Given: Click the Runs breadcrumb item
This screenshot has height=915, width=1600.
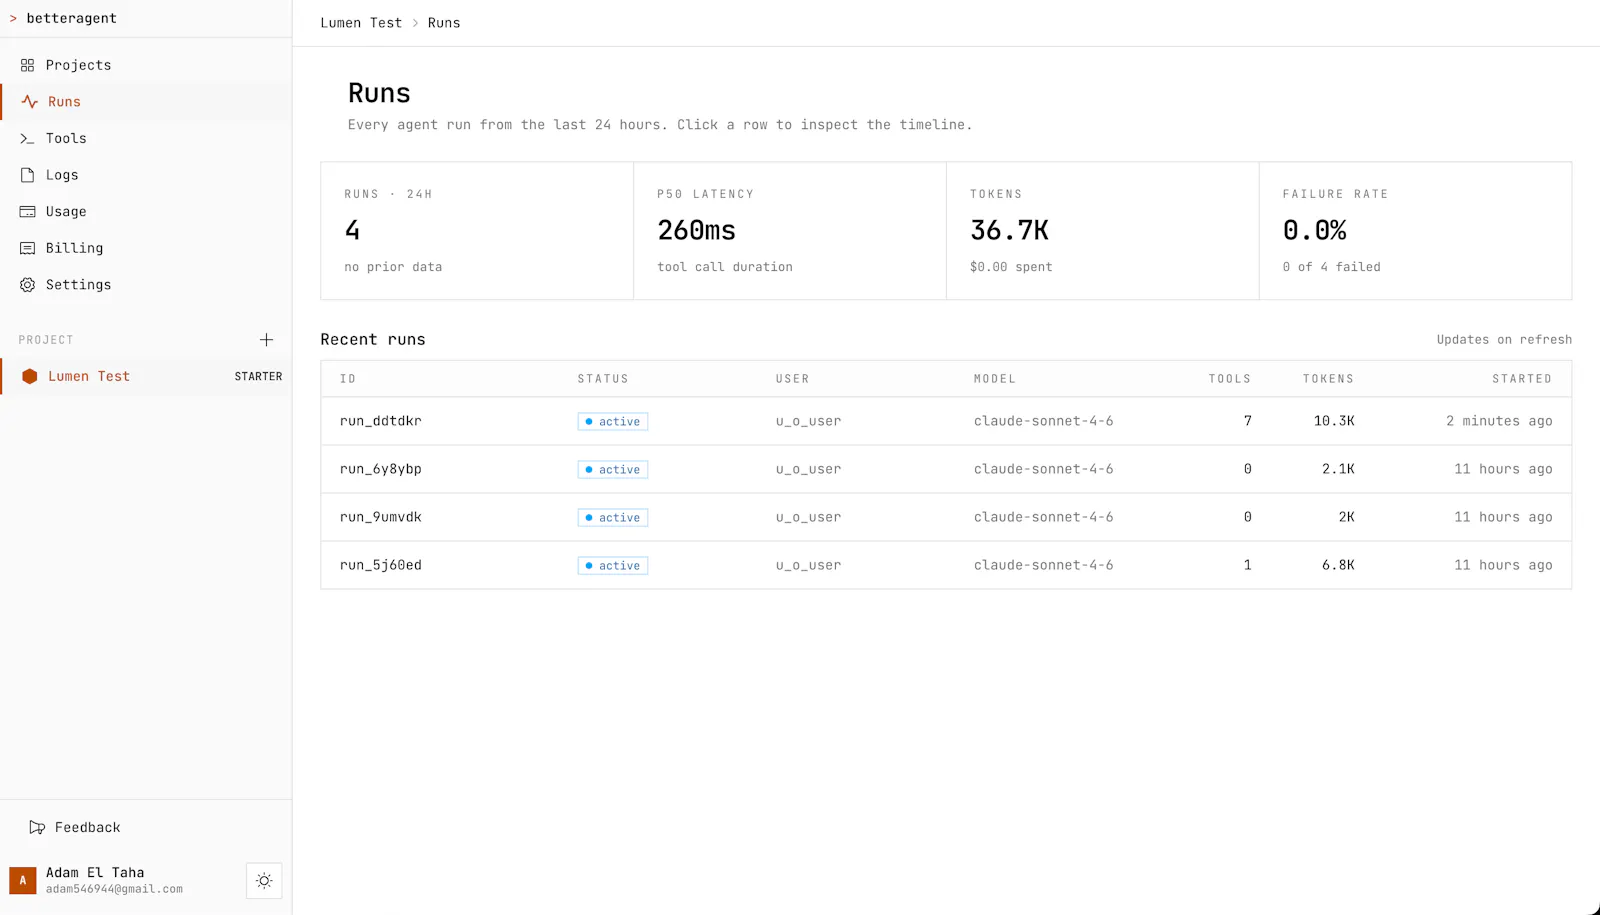Looking at the screenshot, I should (x=444, y=23).
